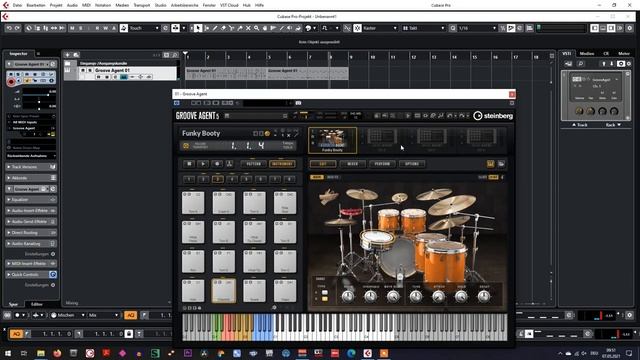Select pad group 3 button
The width and height of the screenshot is (640, 360).
(x=218, y=179)
